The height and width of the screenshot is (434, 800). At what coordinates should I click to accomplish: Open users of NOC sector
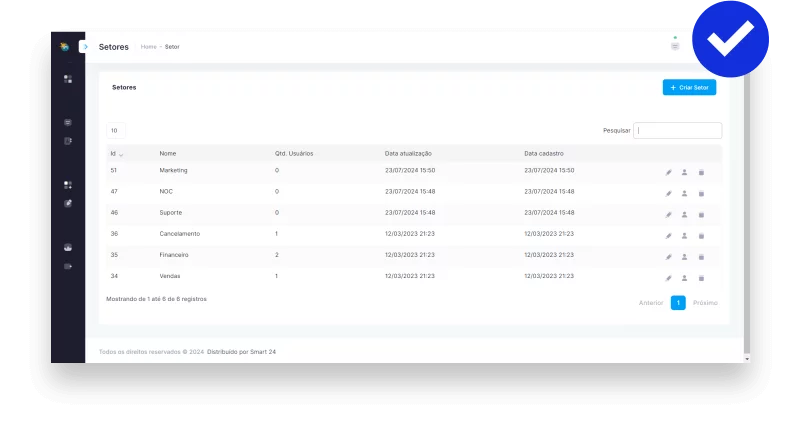click(684, 194)
